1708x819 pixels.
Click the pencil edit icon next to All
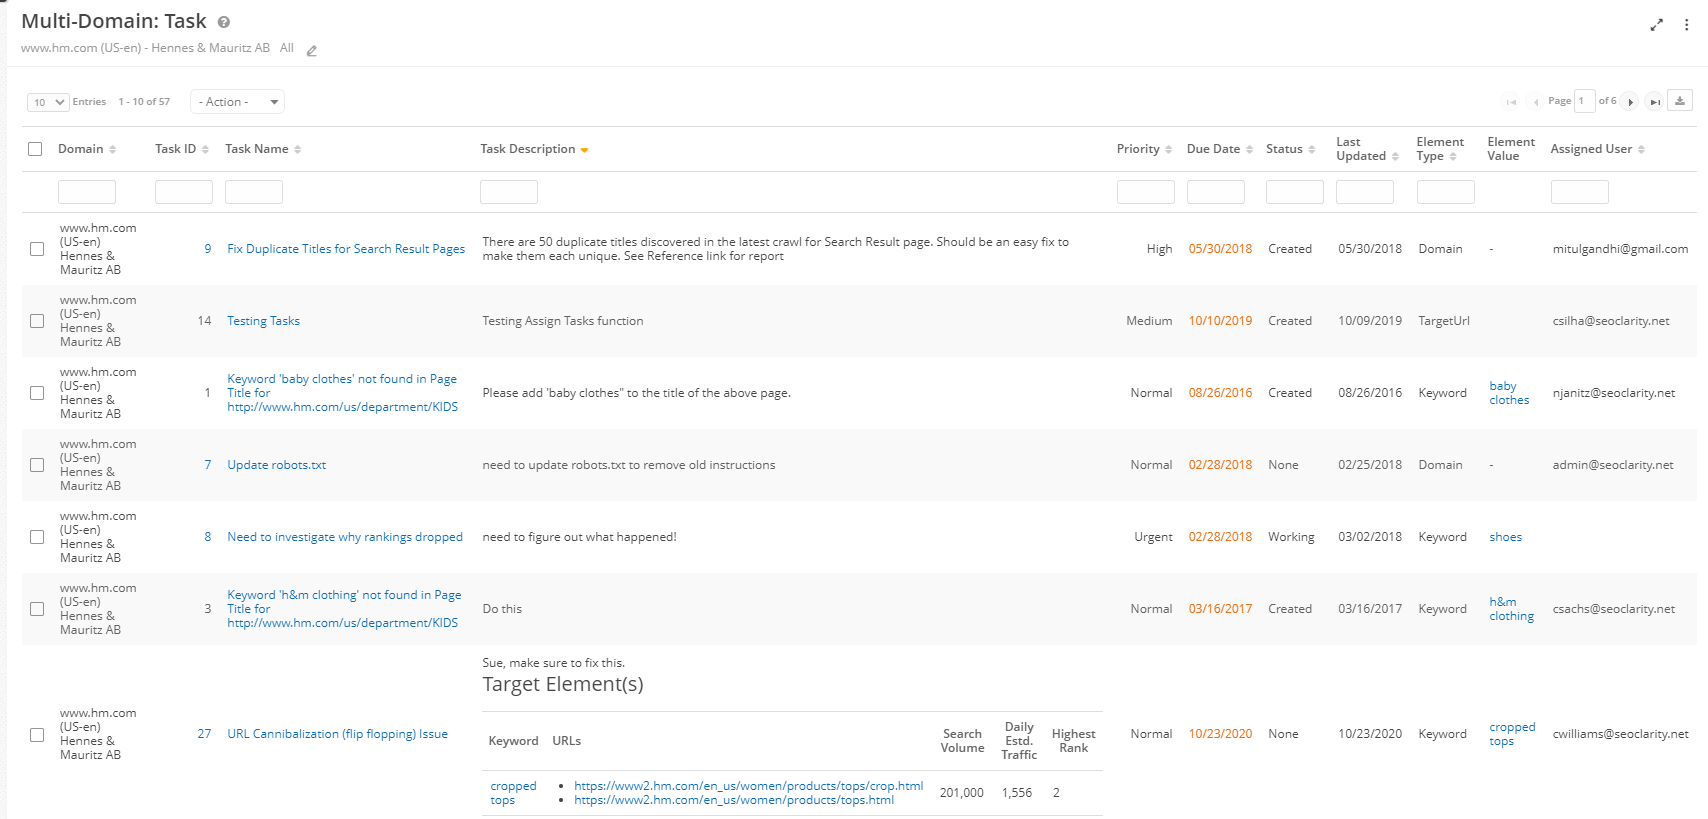(312, 51)
